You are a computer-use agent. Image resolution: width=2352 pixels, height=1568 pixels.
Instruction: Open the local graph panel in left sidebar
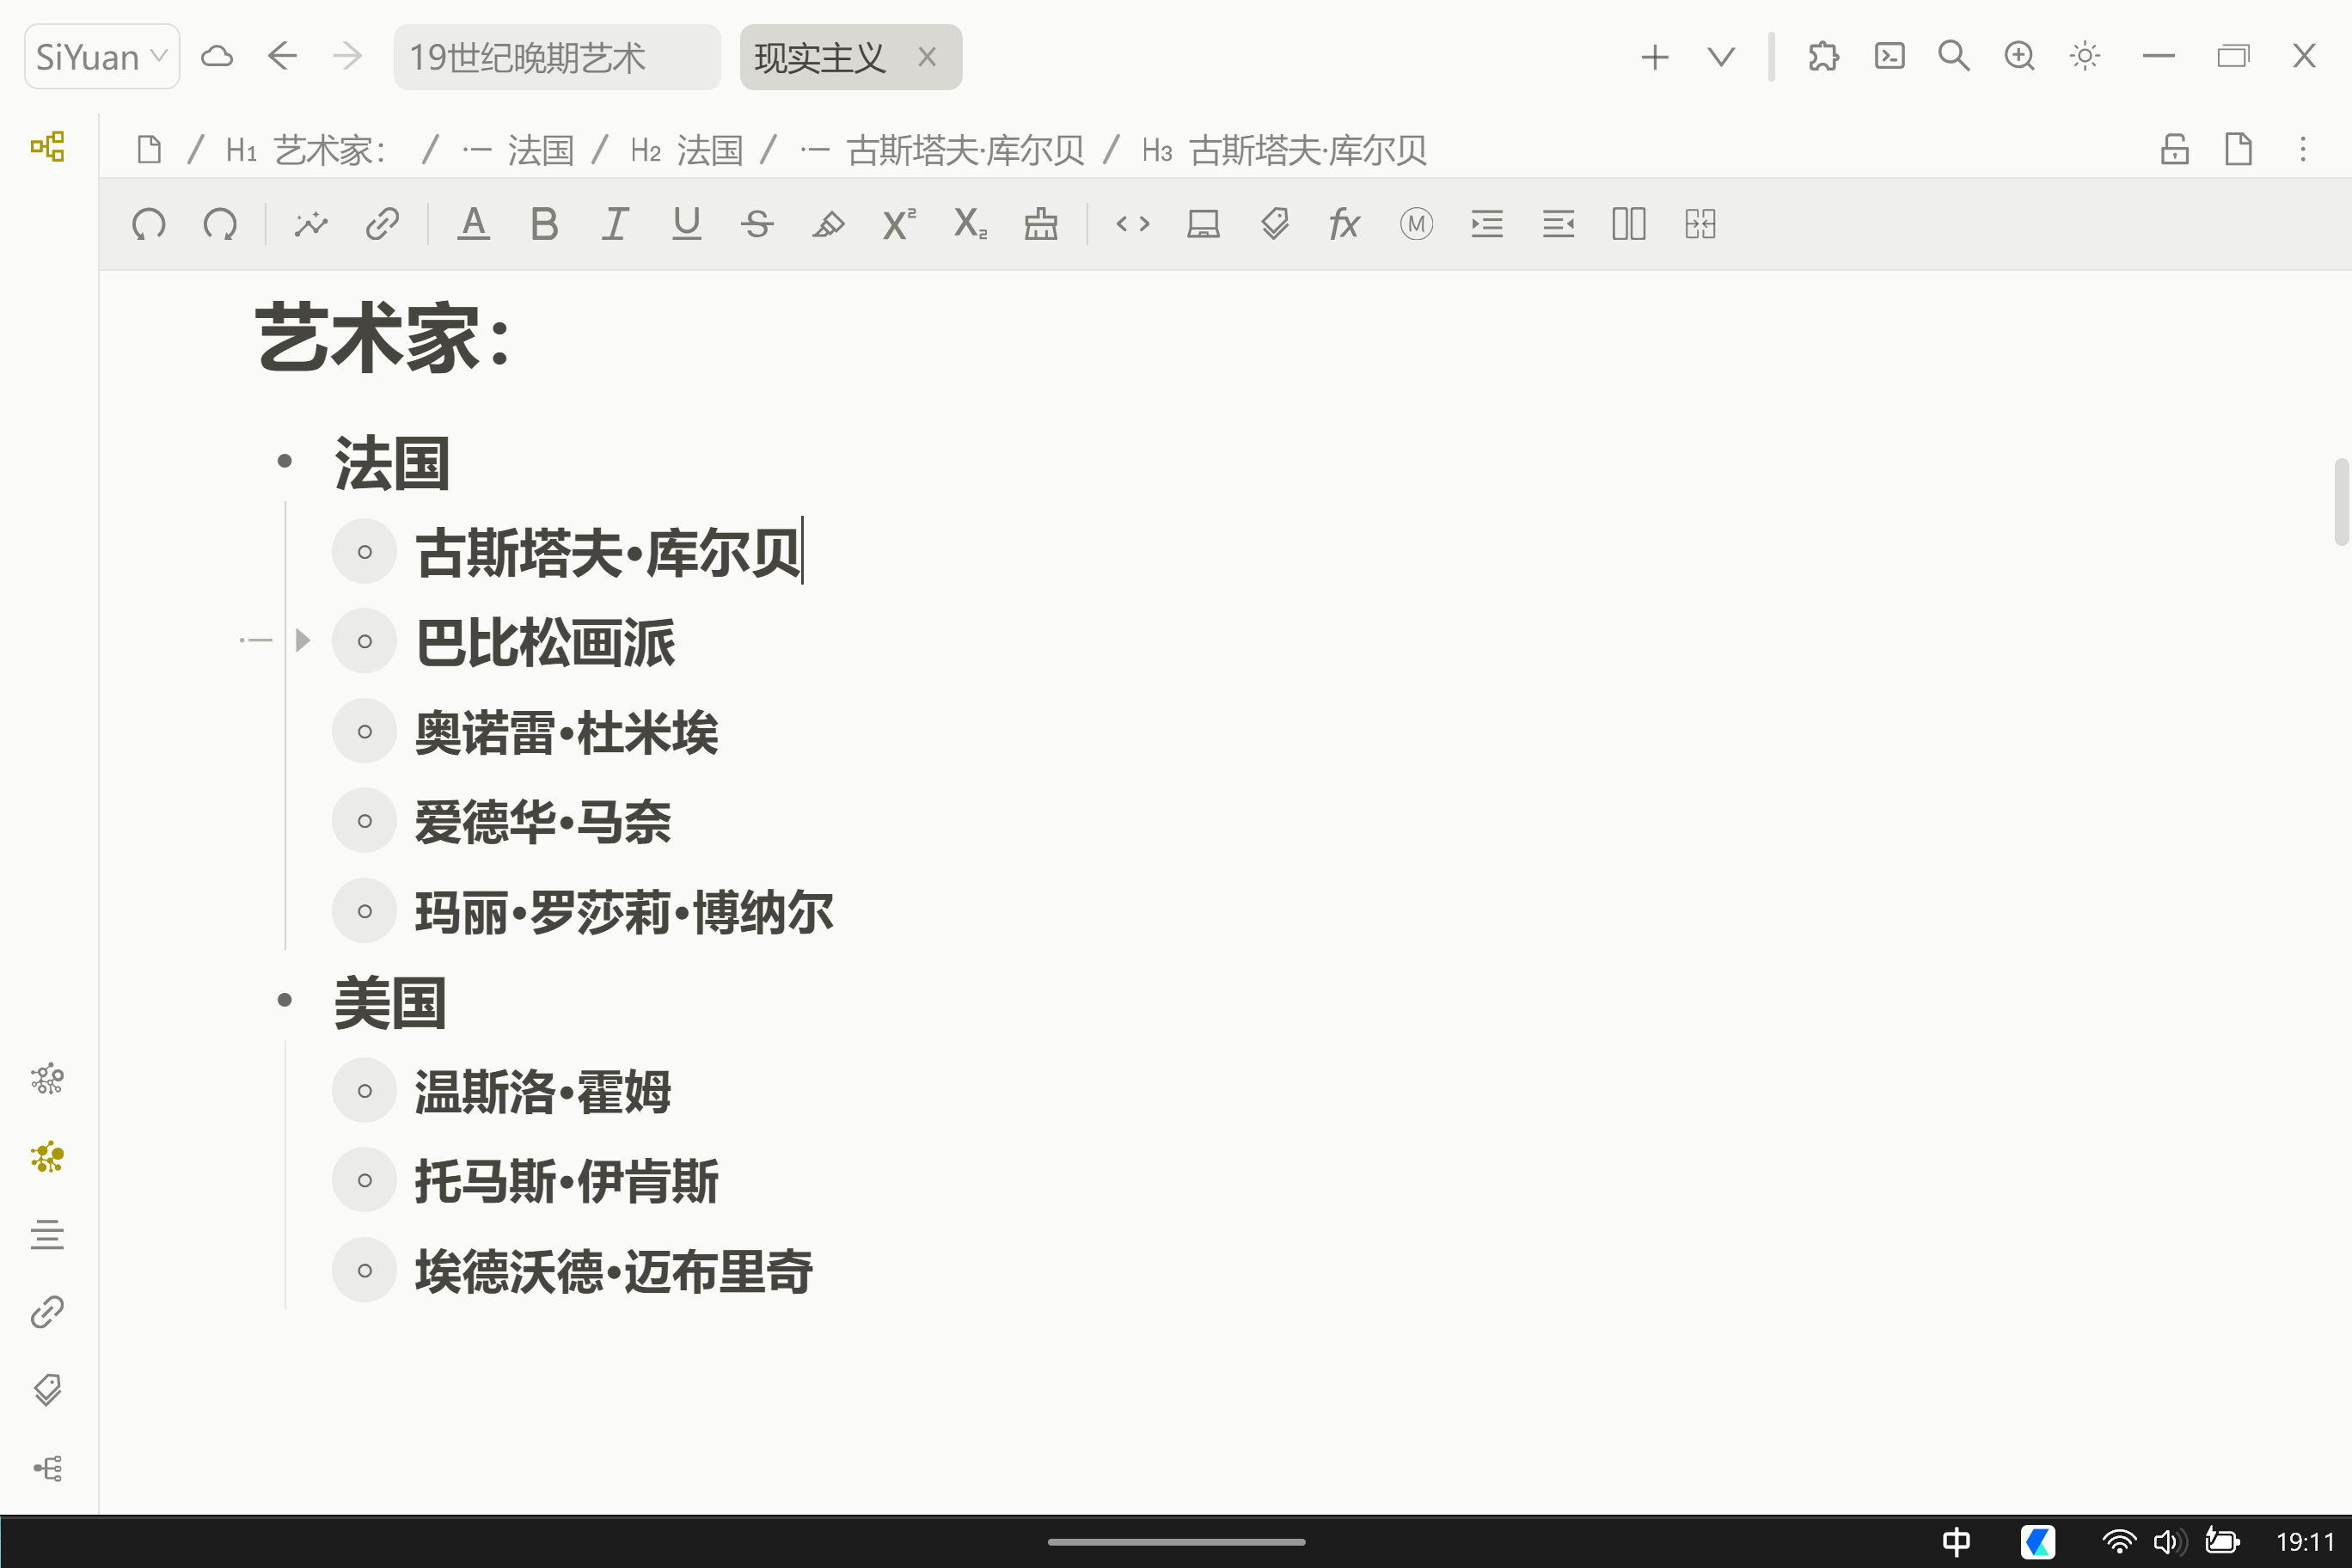pyautogui.click(x=47, y=1157)
